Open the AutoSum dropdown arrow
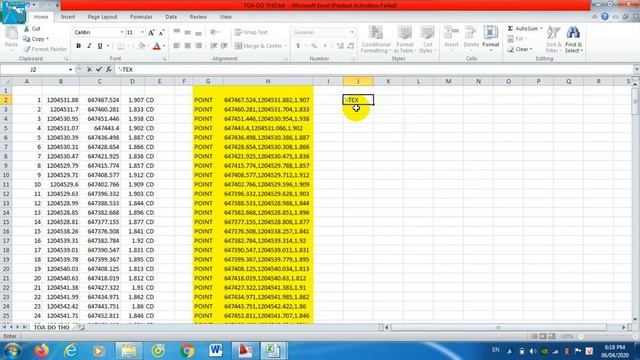 pyautogui.click(x=541, y=29)
